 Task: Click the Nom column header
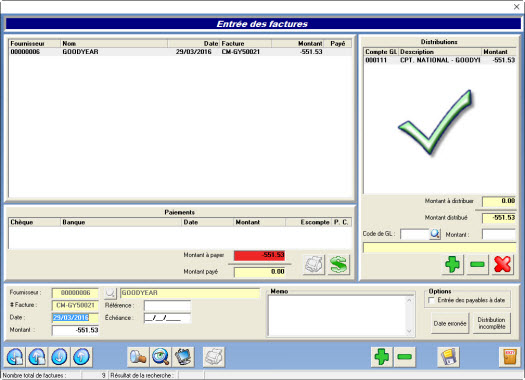tap(114, 44)
